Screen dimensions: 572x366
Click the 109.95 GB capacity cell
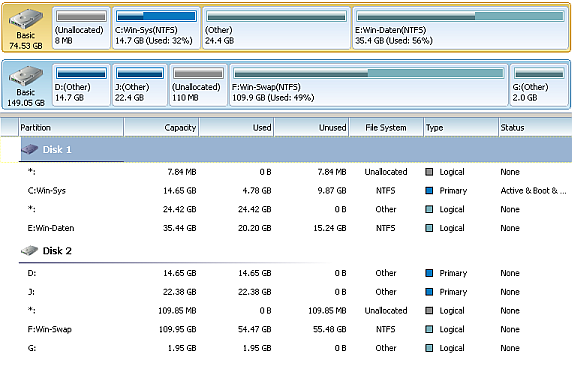point(177,329)
